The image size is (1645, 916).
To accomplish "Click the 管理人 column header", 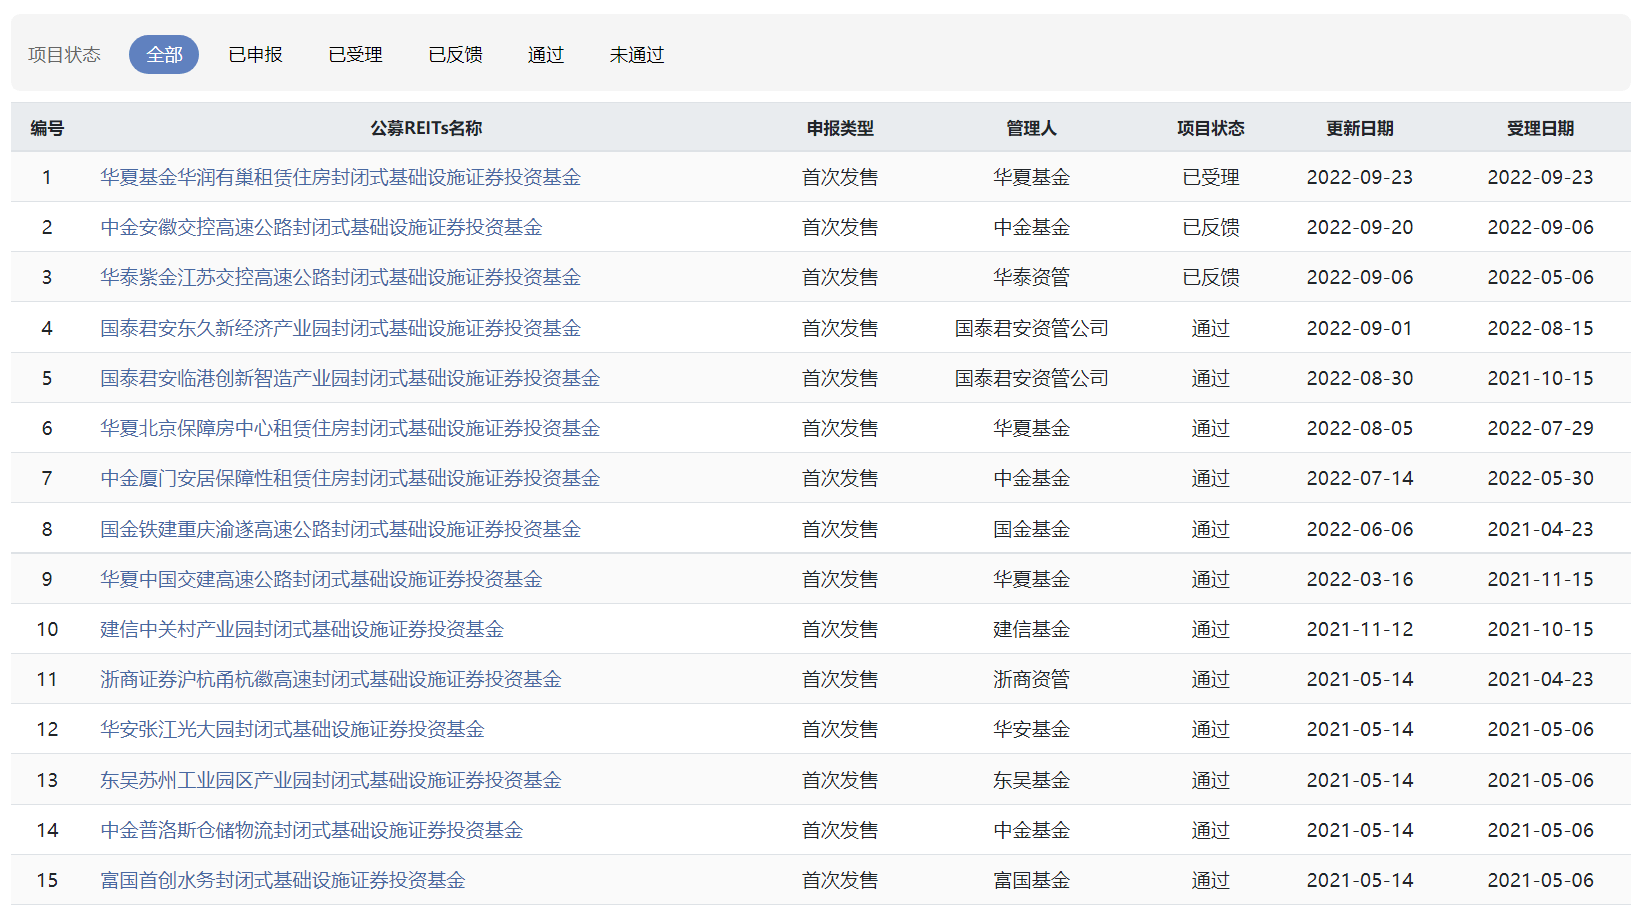I will [x=1031, y=128].
